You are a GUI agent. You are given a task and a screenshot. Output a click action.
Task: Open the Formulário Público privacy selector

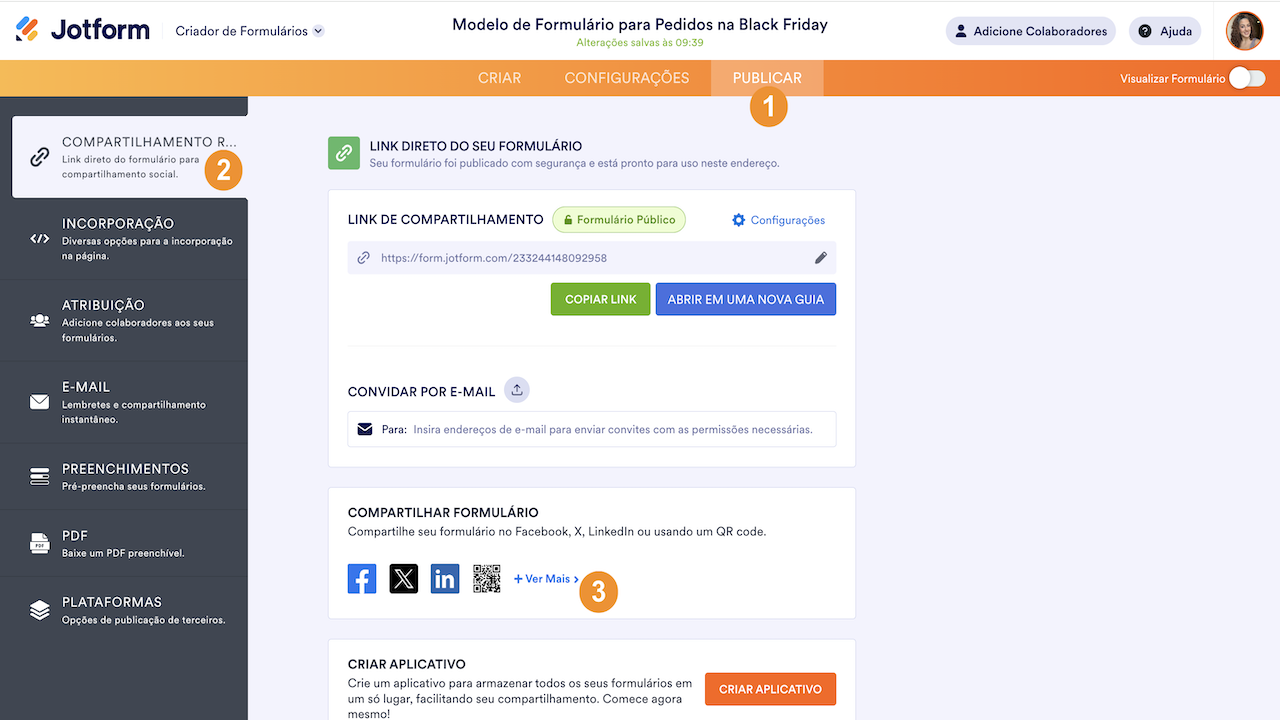619,220
